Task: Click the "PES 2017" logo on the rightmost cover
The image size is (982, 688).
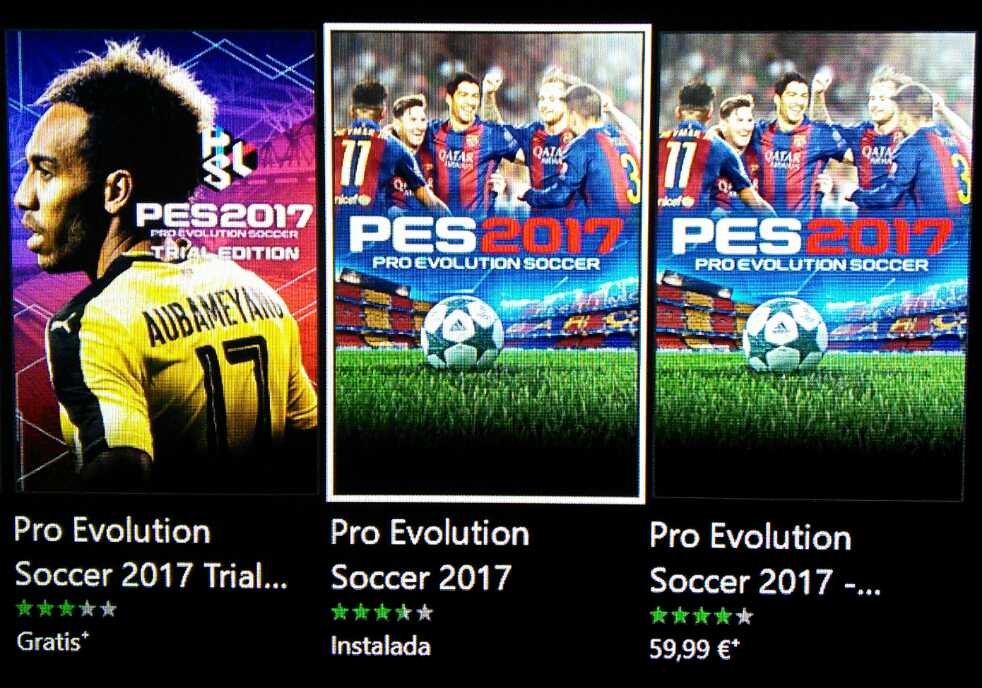Action: 812,246
